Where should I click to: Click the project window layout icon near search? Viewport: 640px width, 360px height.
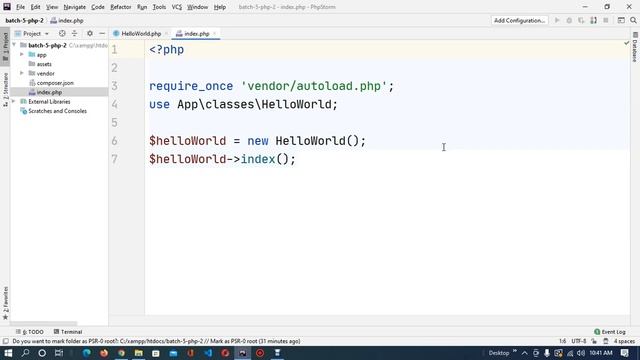tap(621, 20)
